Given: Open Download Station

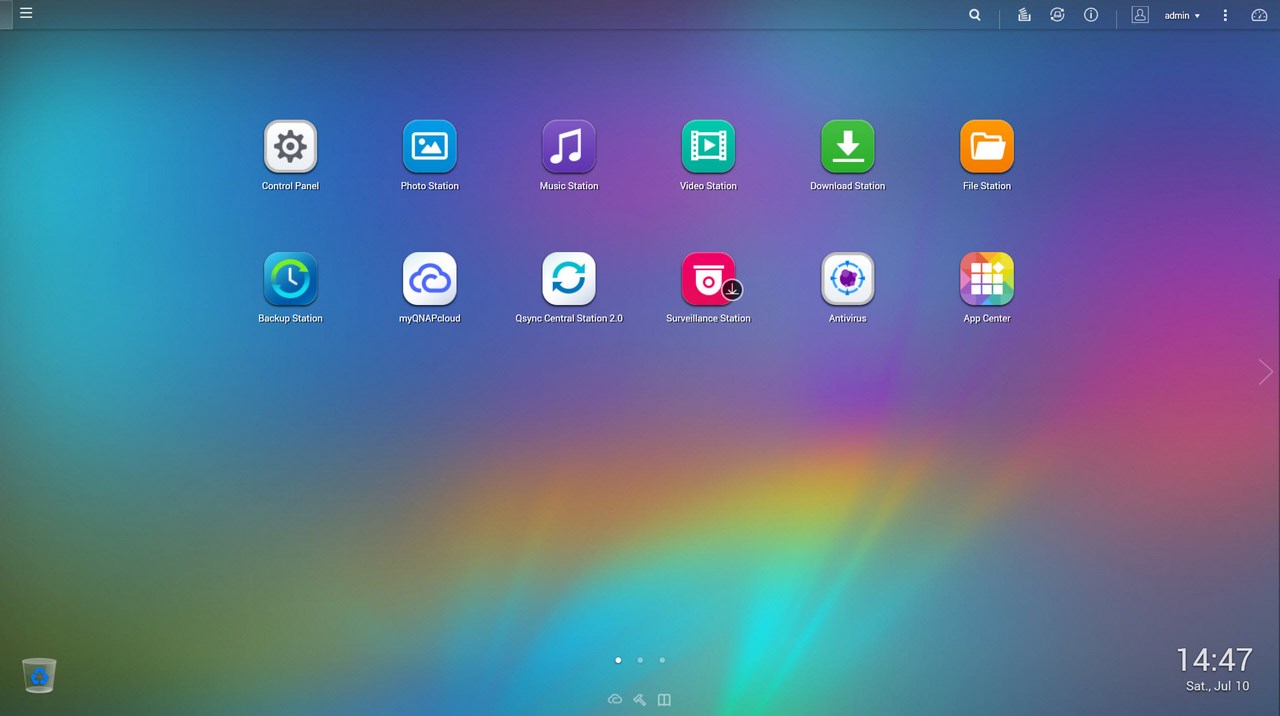Looking at the screenshot, I should click(847, 147).
